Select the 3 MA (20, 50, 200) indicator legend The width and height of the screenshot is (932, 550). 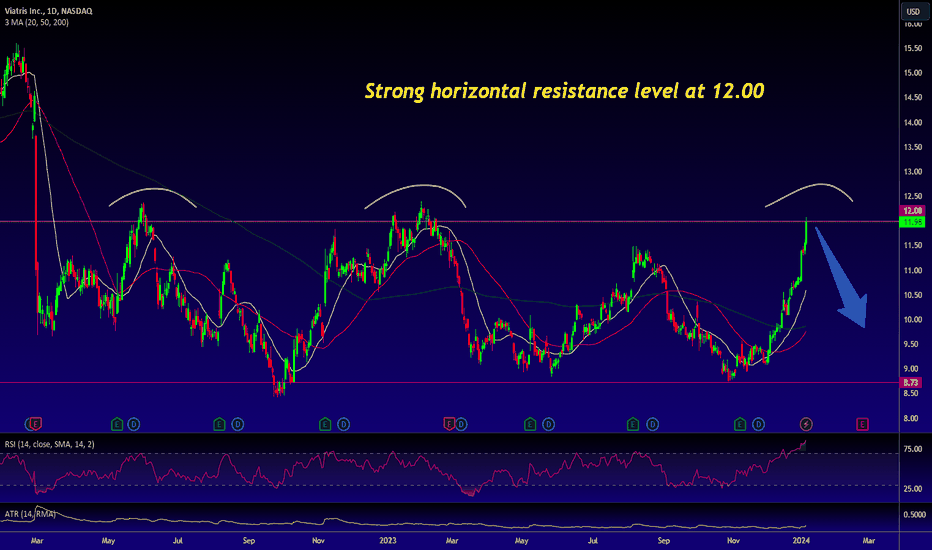[37, 23]
